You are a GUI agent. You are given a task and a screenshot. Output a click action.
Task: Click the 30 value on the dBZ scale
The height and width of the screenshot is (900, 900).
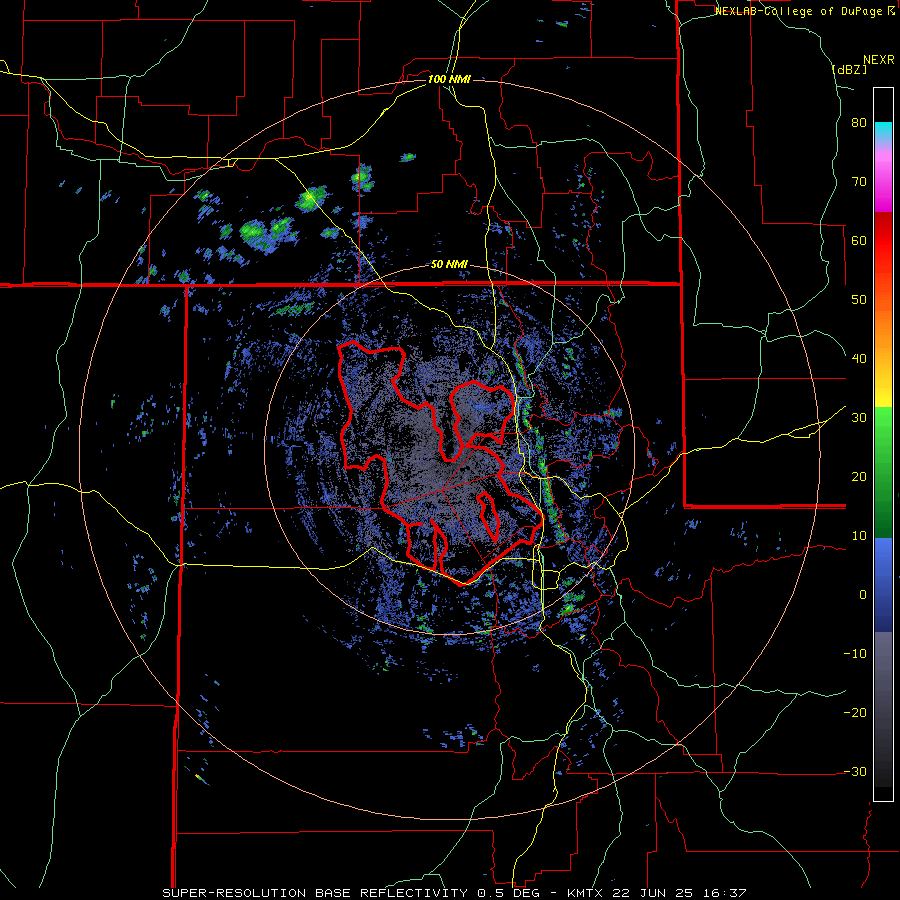point(859,418)
